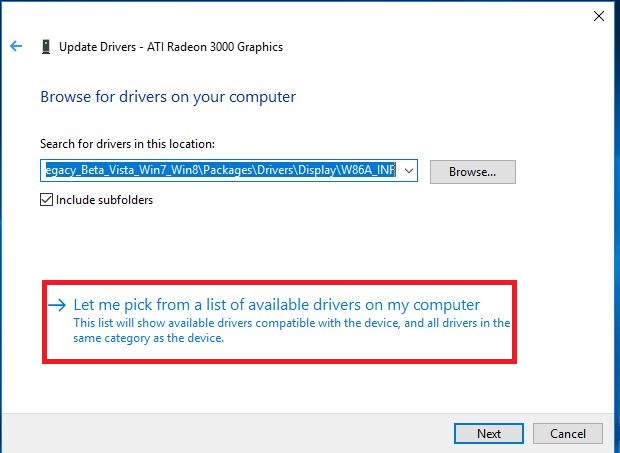
Task: Open Let me pick from a list link
Action: (x=277, y=305)
